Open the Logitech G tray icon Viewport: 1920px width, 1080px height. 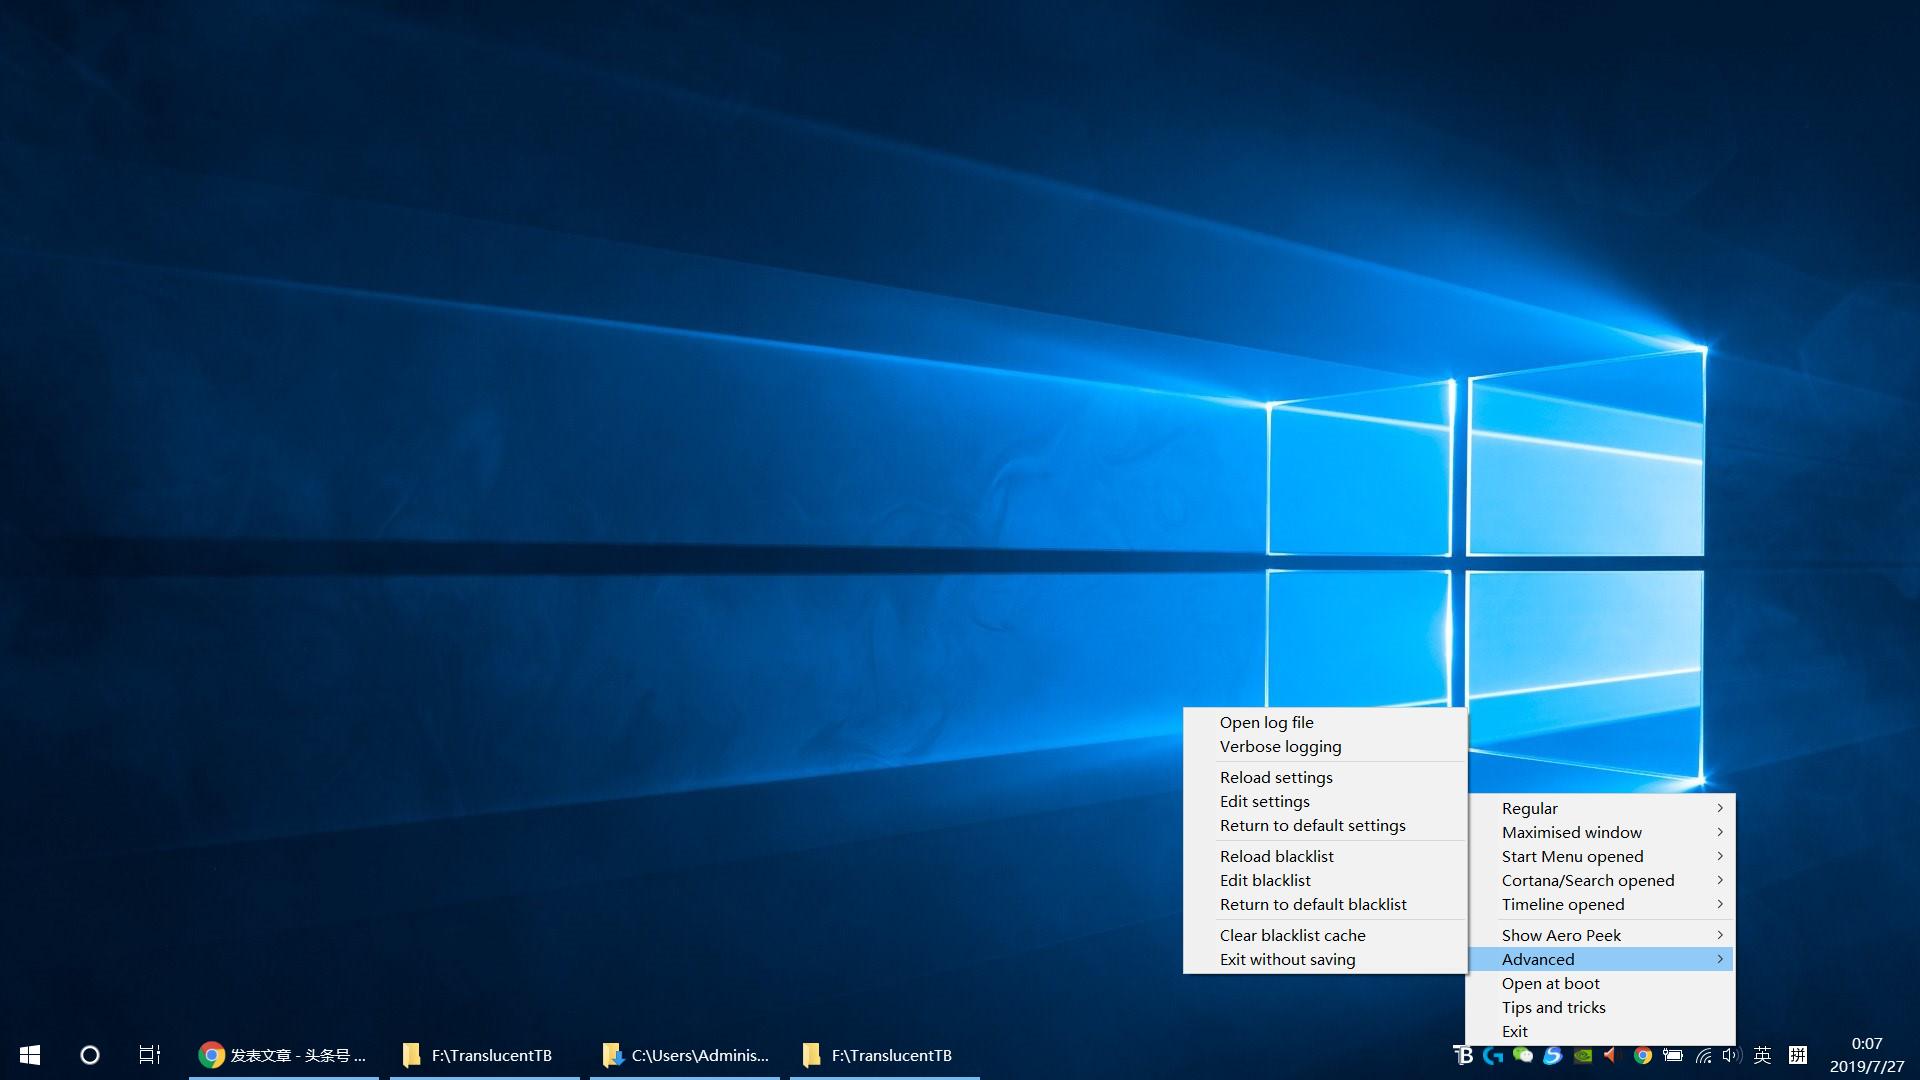click(x=1493, y=1055)
